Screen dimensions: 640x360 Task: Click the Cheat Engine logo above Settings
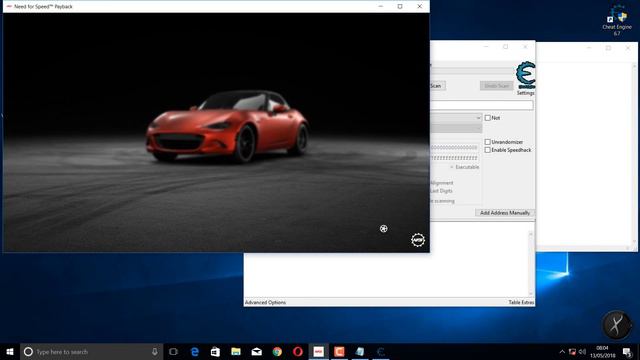[526, 75]
